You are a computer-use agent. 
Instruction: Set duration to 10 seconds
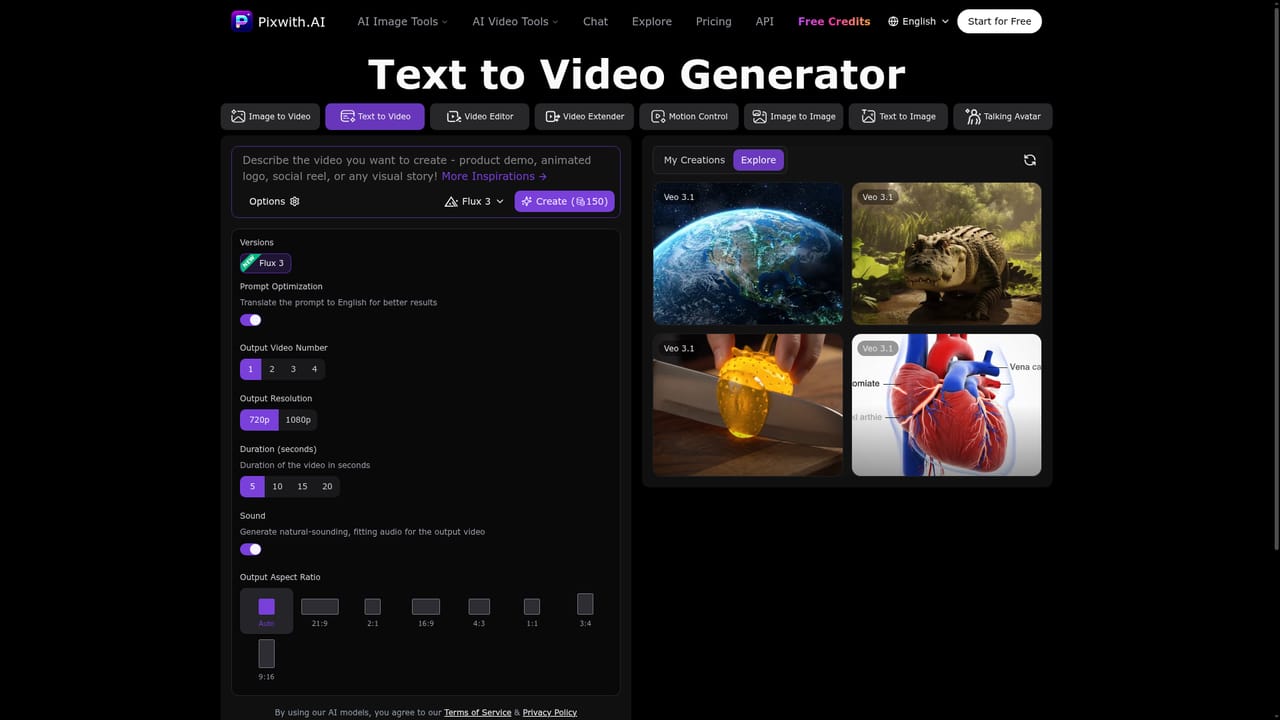click(x=277, y=487)
